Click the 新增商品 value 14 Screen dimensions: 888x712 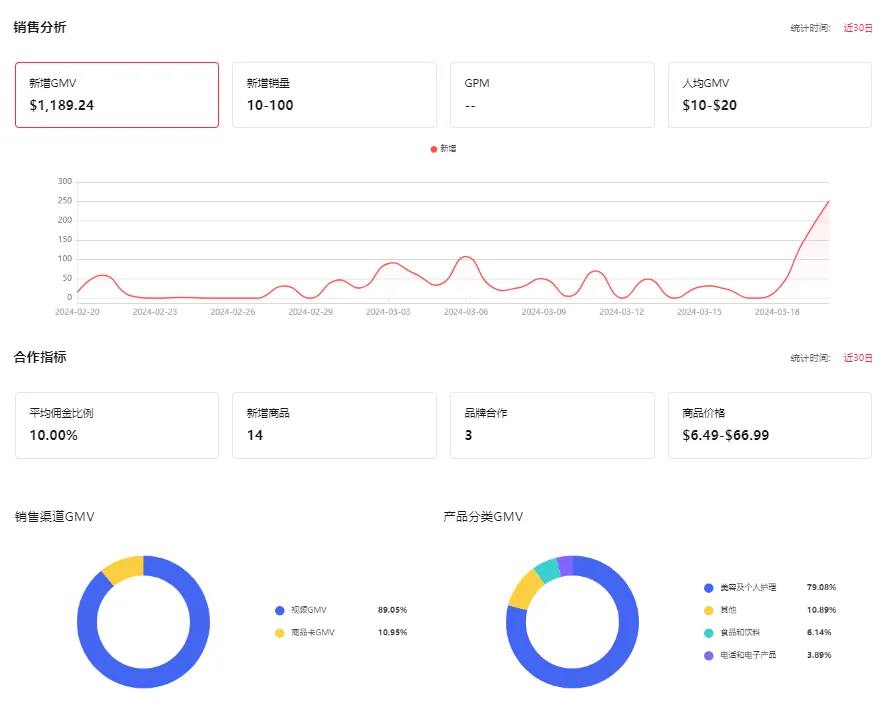(255, 436)
